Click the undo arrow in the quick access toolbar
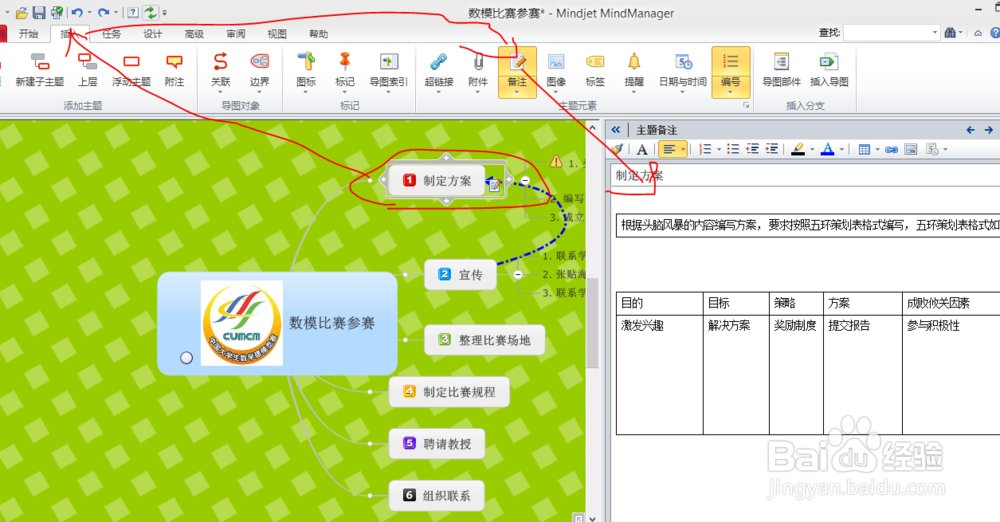Image resolution: width=1000 pixels, height=522 pixels. pos(77,12)
